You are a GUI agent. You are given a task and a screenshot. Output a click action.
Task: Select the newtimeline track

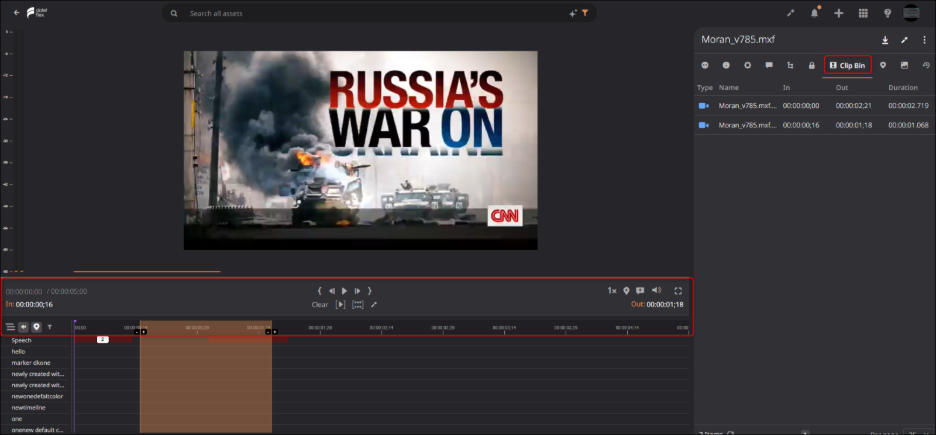[29, 408]
